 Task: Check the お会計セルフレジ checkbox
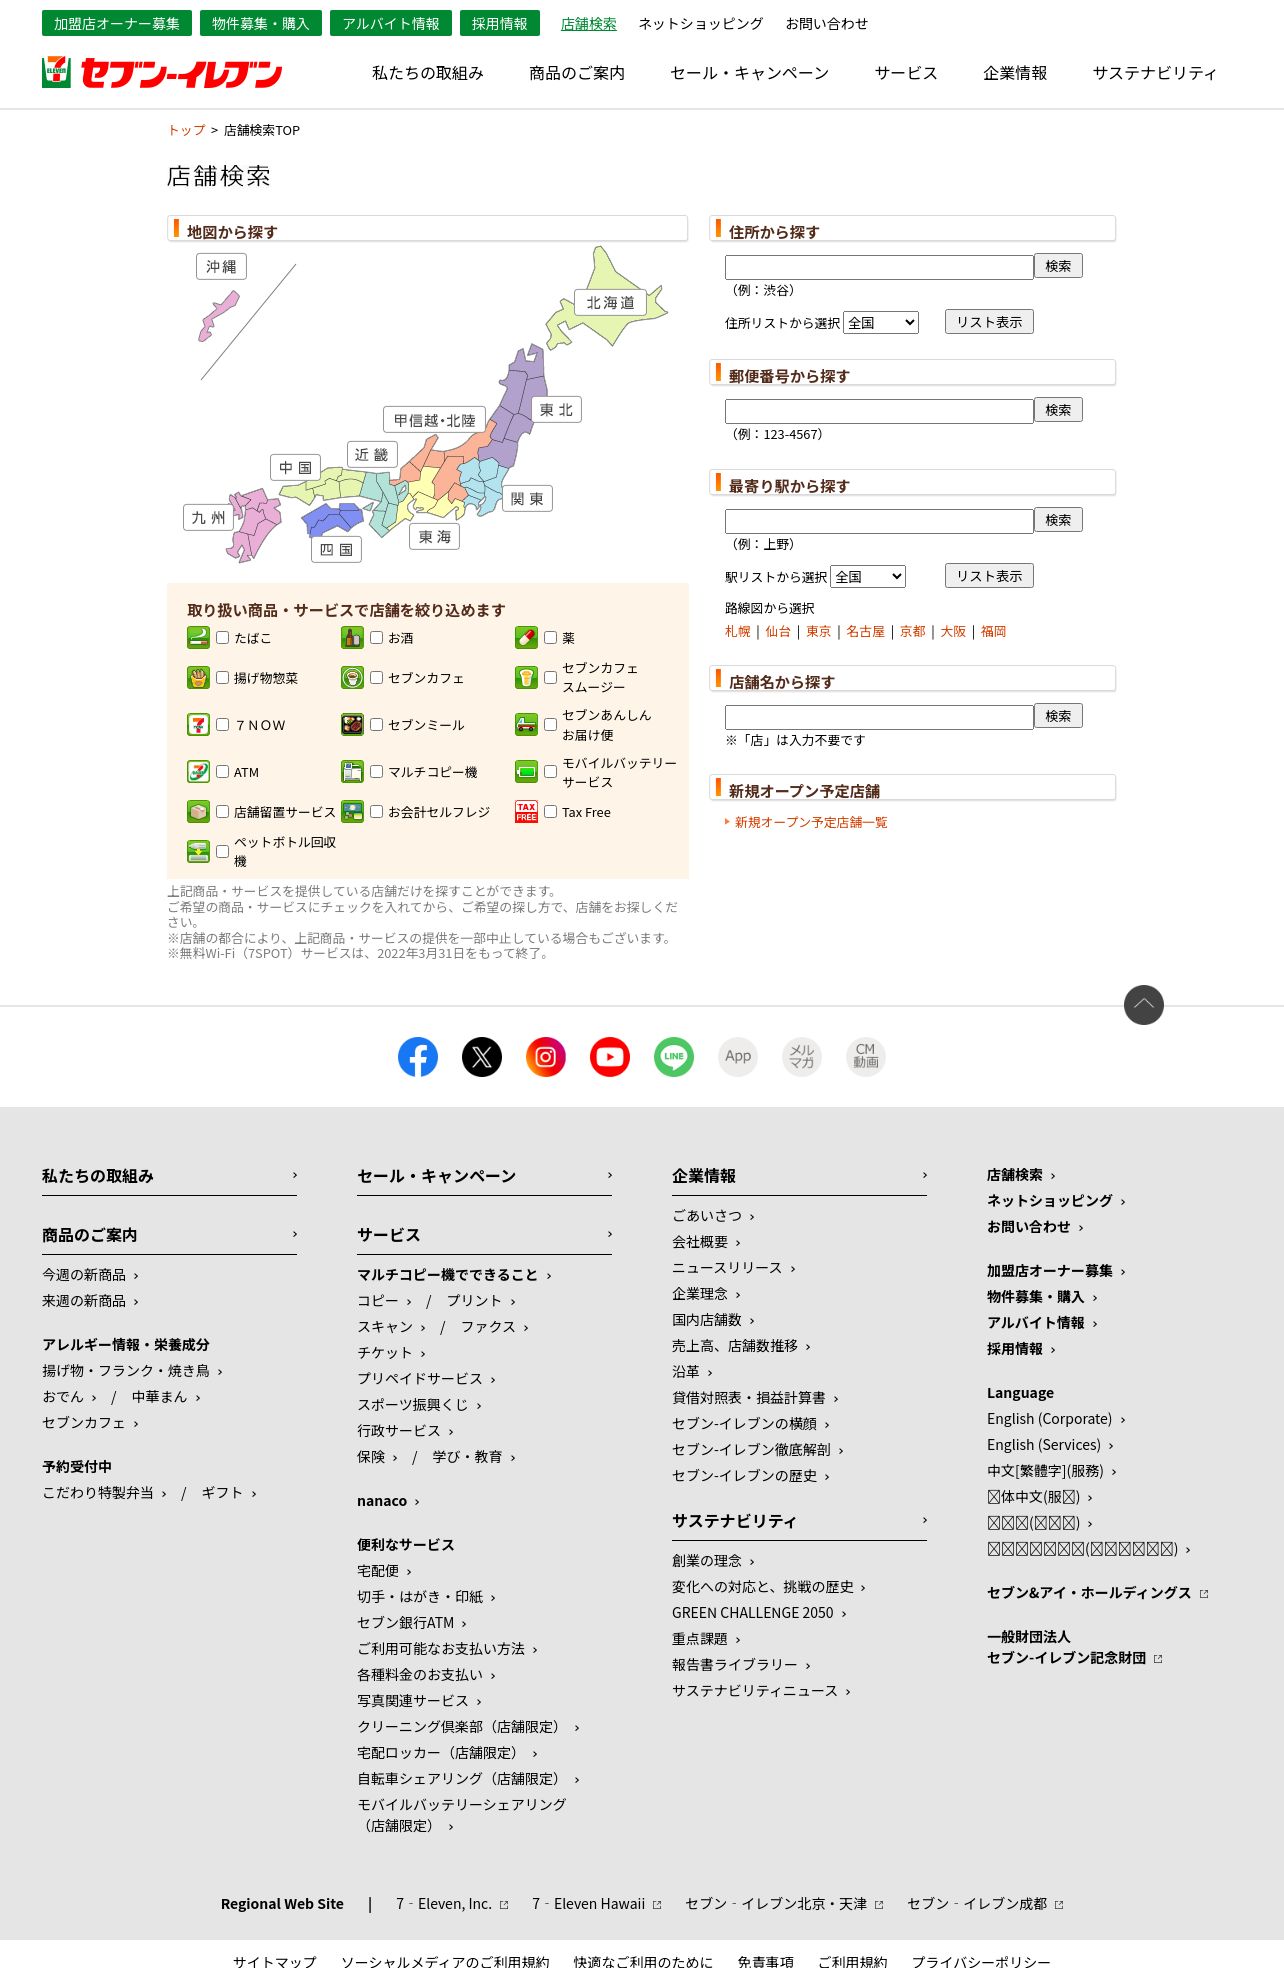pos(377,812)
